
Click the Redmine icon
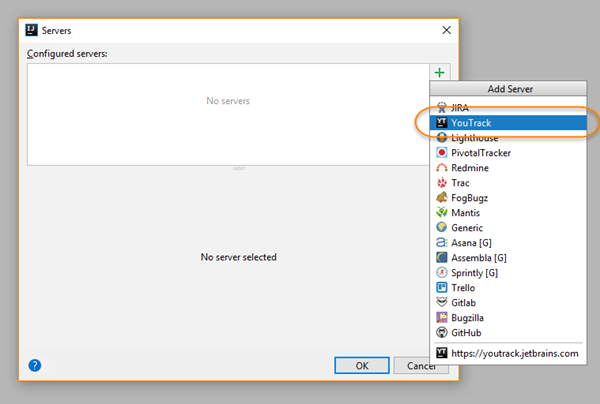pyautogui.click(x=442, y=168)
